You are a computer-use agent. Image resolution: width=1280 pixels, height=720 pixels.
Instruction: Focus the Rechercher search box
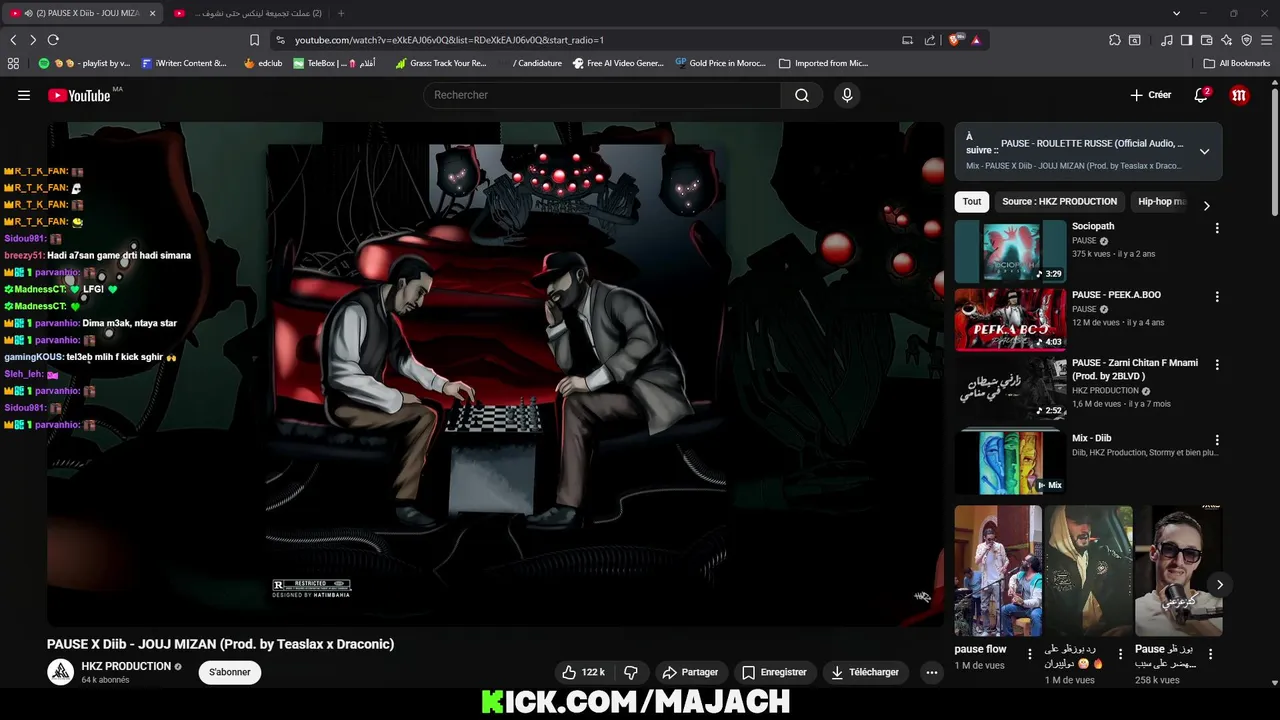click(602, 95)
